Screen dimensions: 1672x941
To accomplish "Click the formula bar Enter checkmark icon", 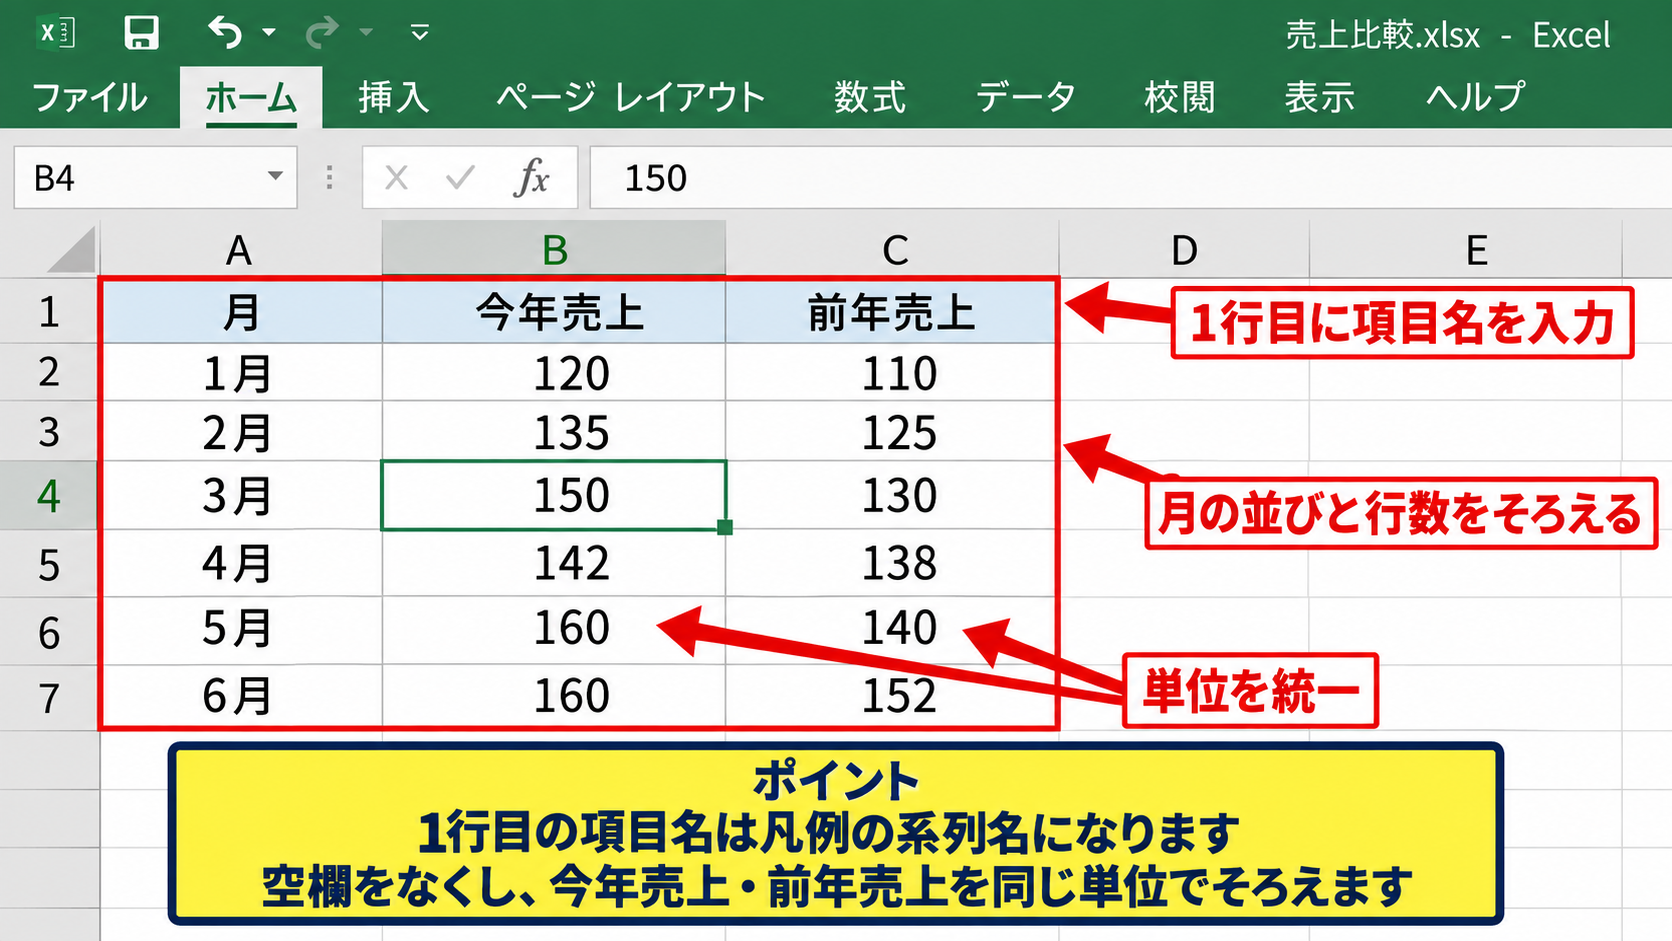I will pos(460,178).
